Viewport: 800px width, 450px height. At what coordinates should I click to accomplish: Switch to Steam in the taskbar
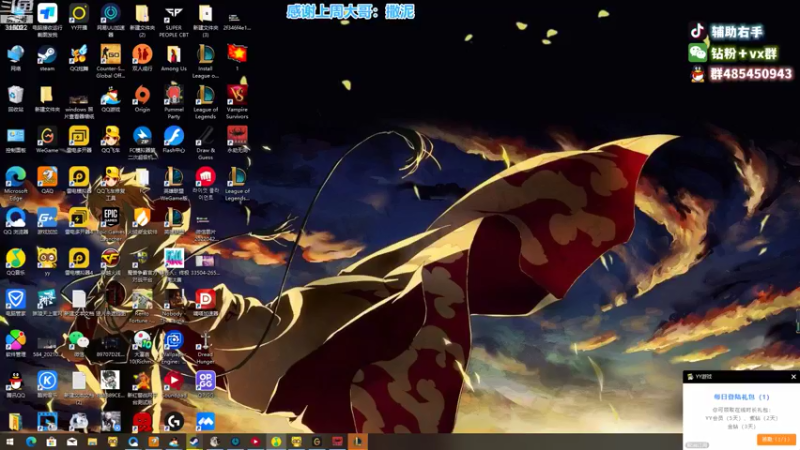pos(194,442)
